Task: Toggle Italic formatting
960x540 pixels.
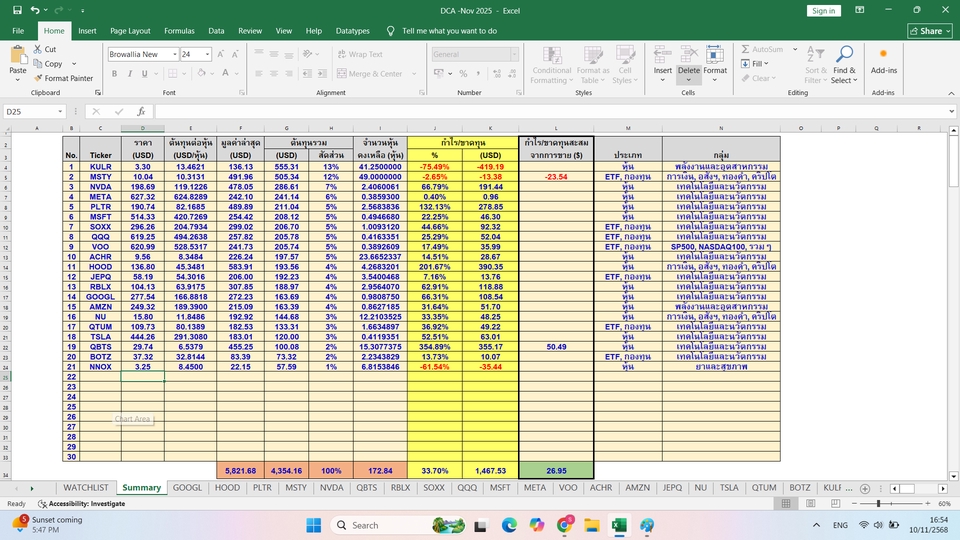Action: [x=129, y=73]
